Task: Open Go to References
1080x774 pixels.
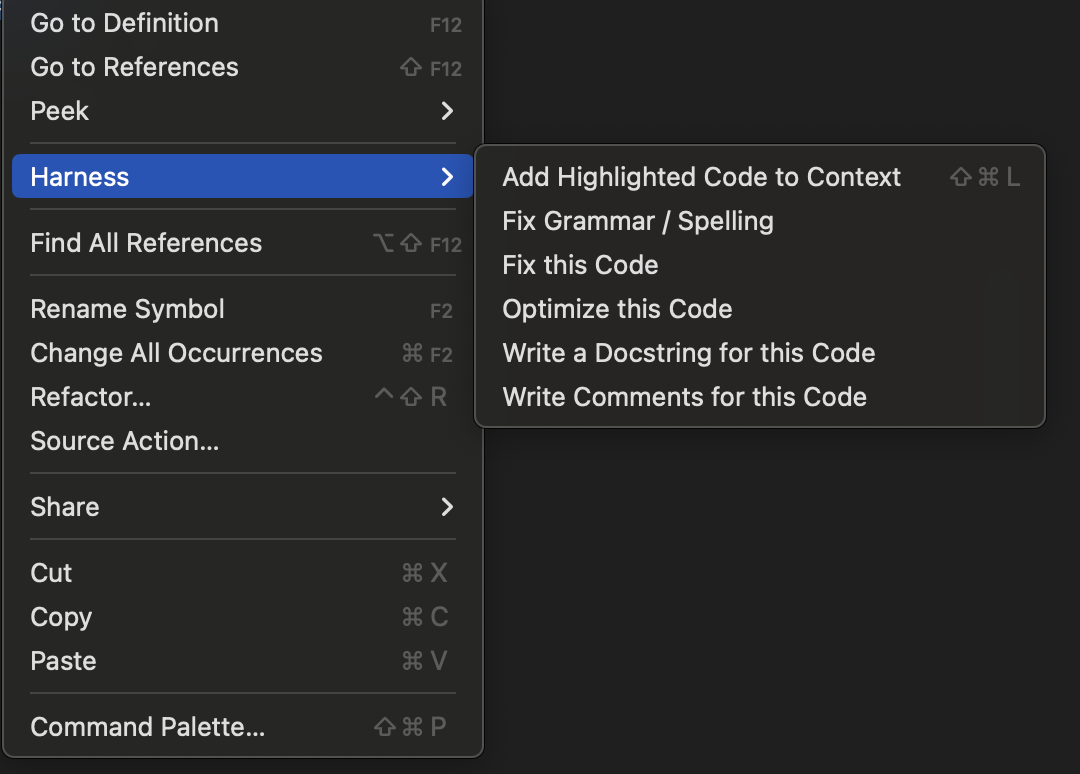Action: point(134,67)
